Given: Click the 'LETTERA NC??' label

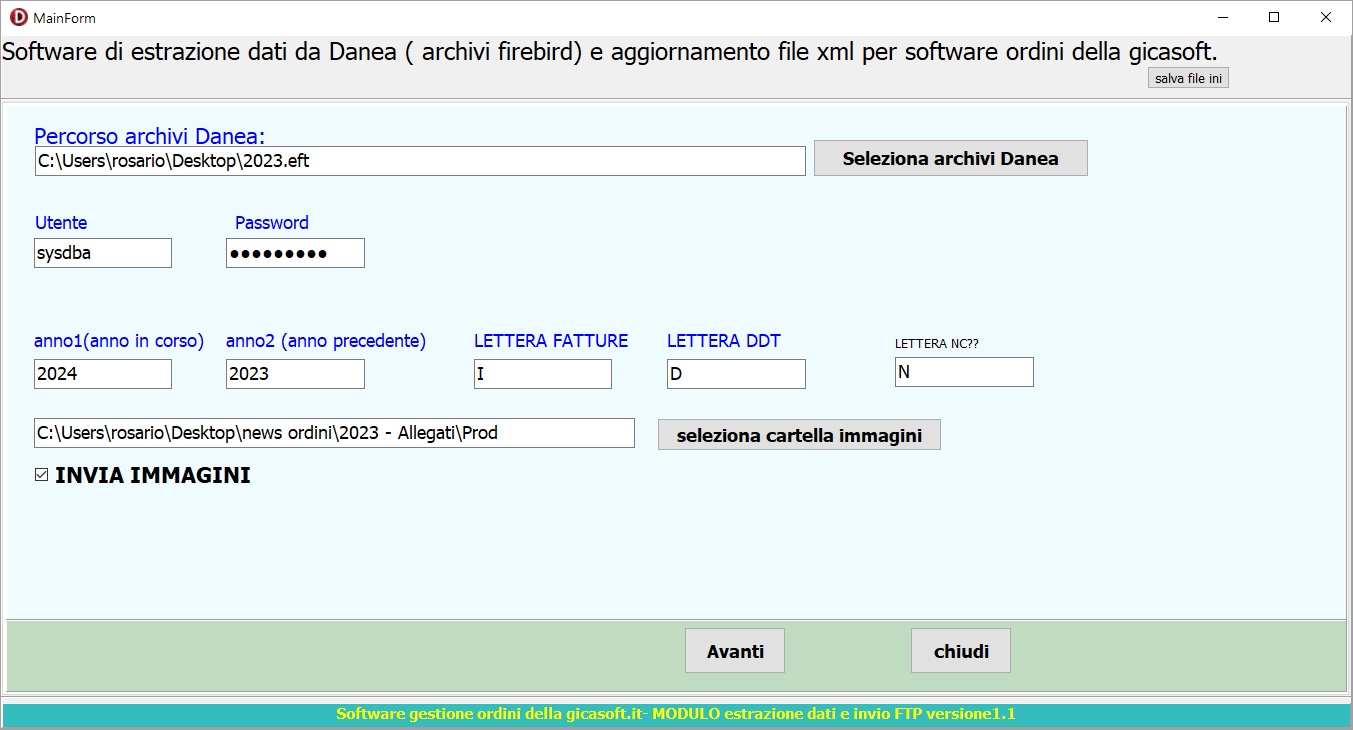Looking at the screenshot, I should pyautogui.click(x=937, y=343).
